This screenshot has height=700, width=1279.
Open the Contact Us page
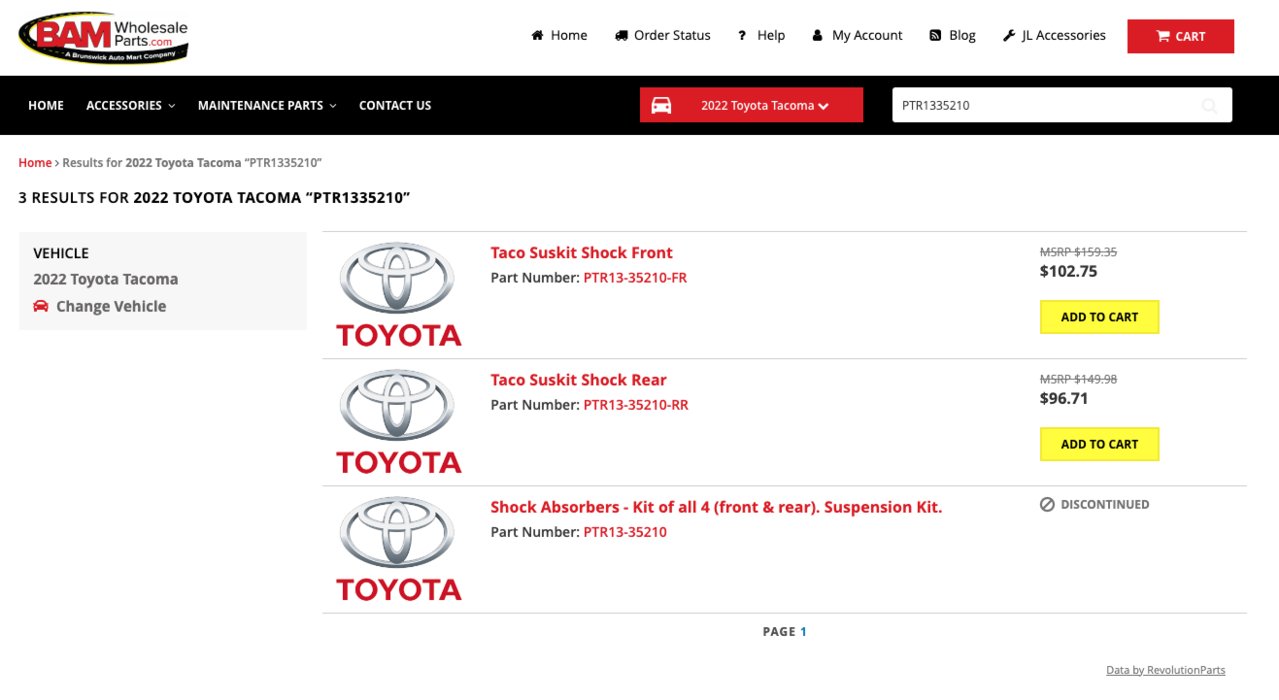coord(395,105)
